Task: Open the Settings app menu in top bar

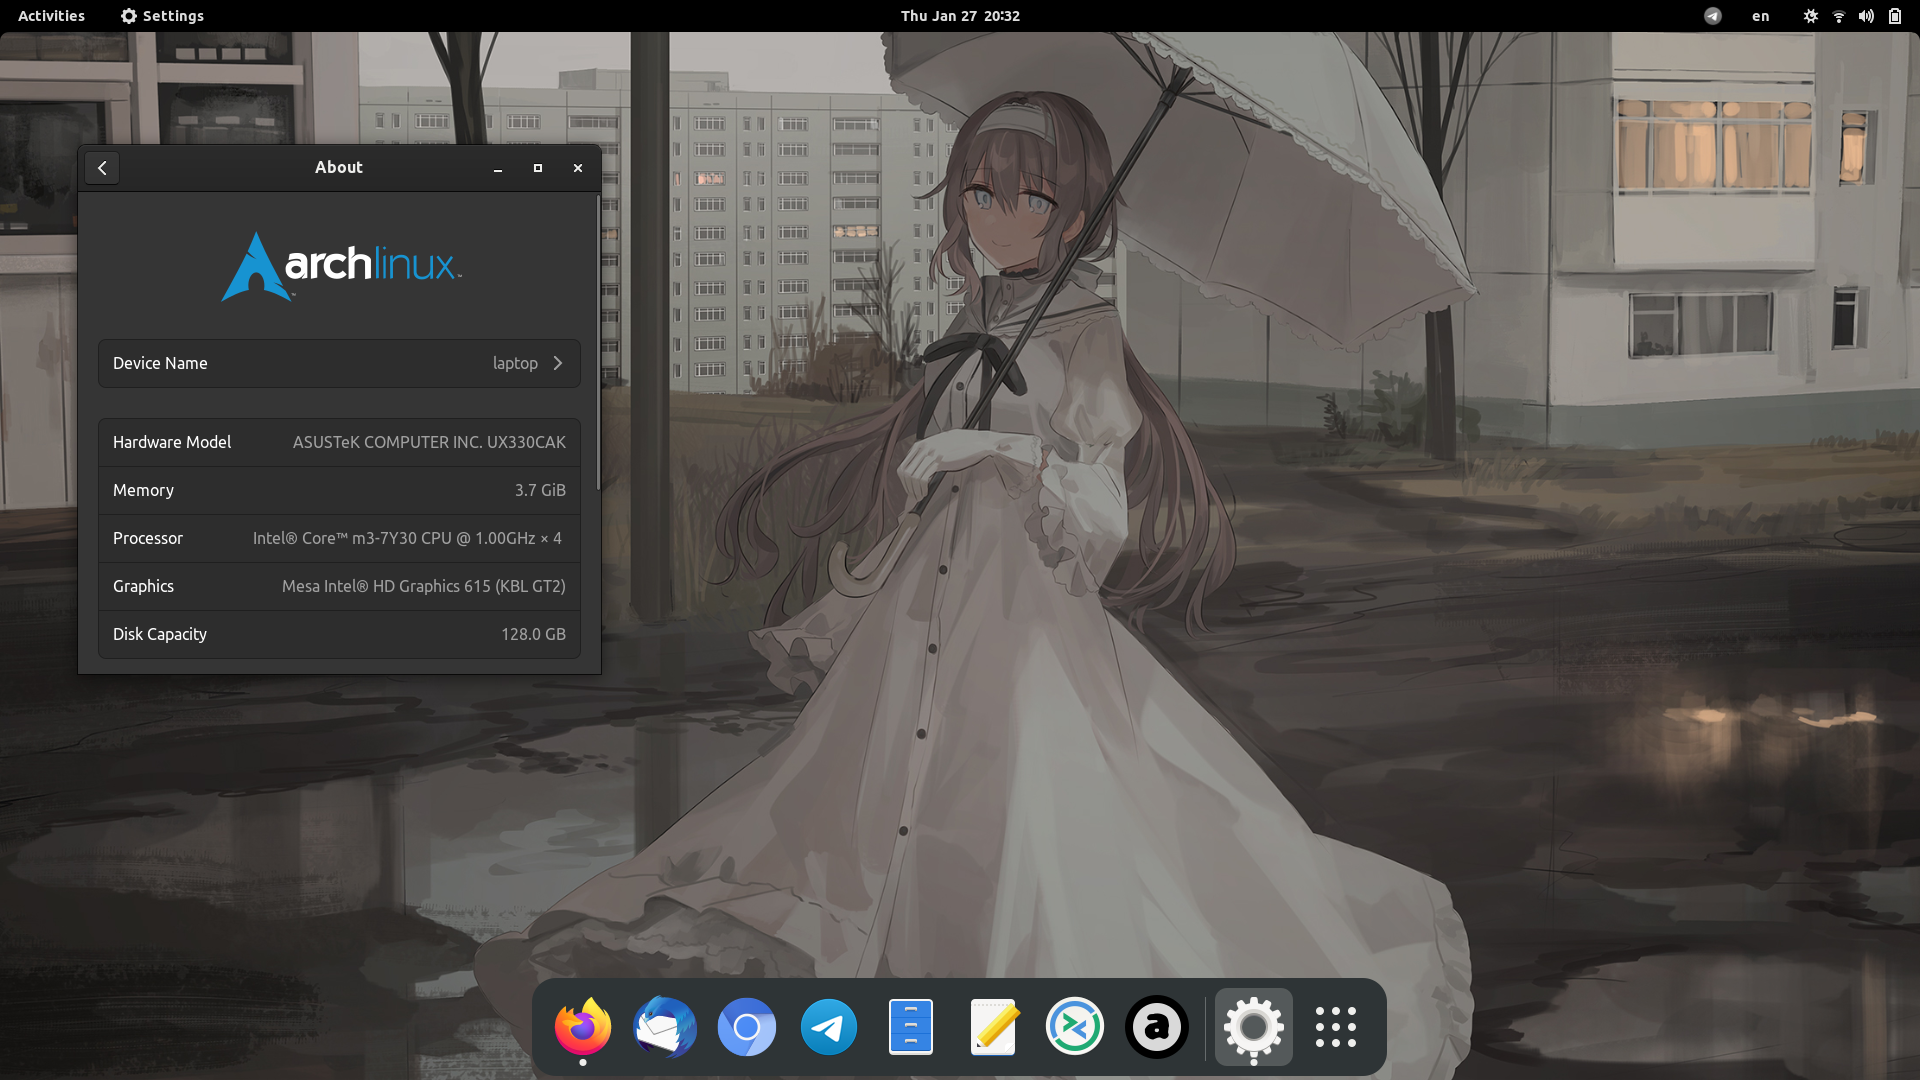Action: click(x=162, y=16)
